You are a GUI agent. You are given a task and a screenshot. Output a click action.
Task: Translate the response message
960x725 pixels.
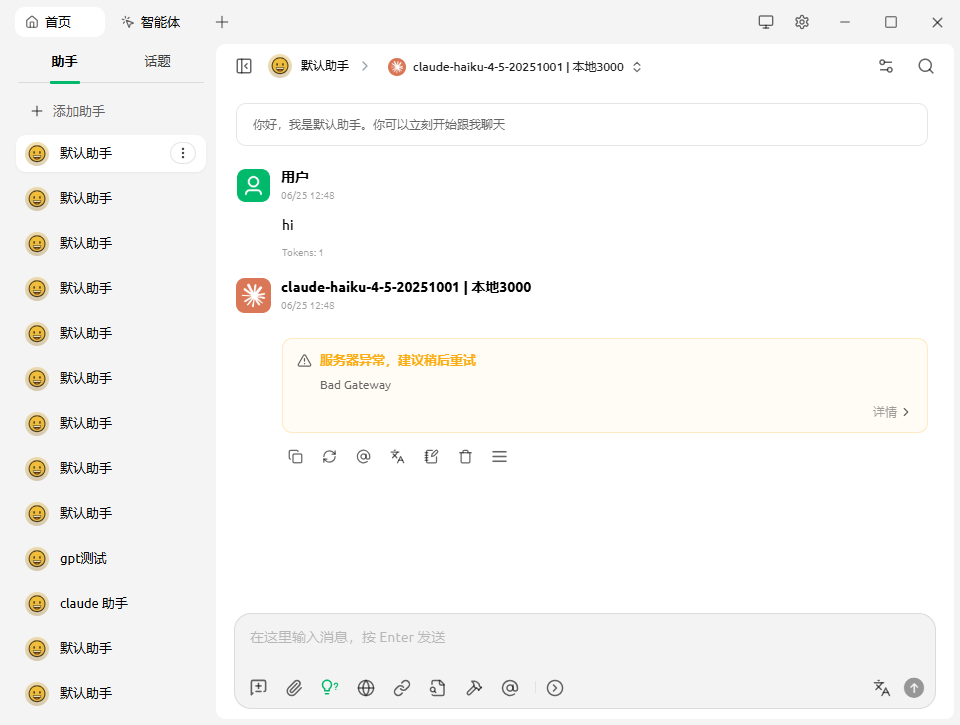tap(397, 457)
